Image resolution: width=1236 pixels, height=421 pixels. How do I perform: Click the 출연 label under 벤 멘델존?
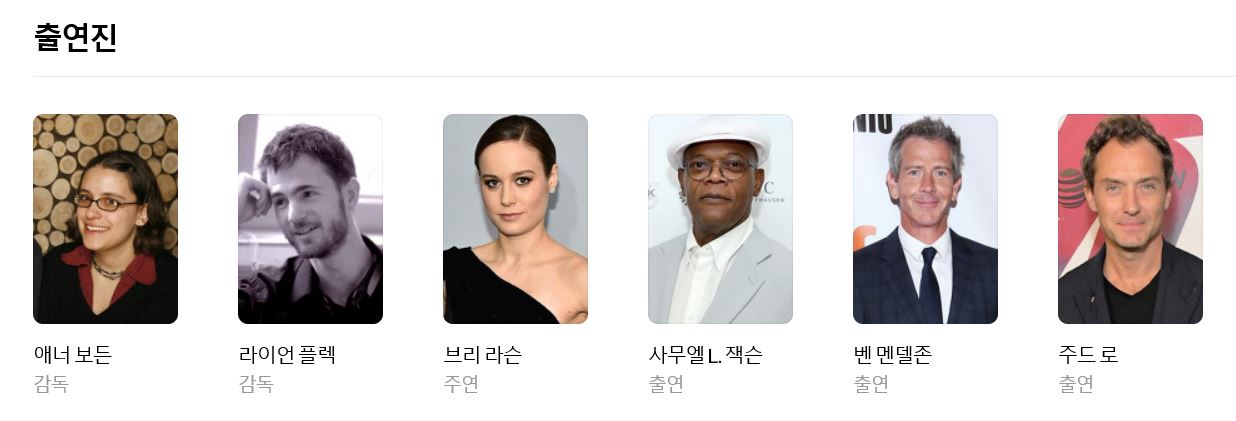coord(871,384)
